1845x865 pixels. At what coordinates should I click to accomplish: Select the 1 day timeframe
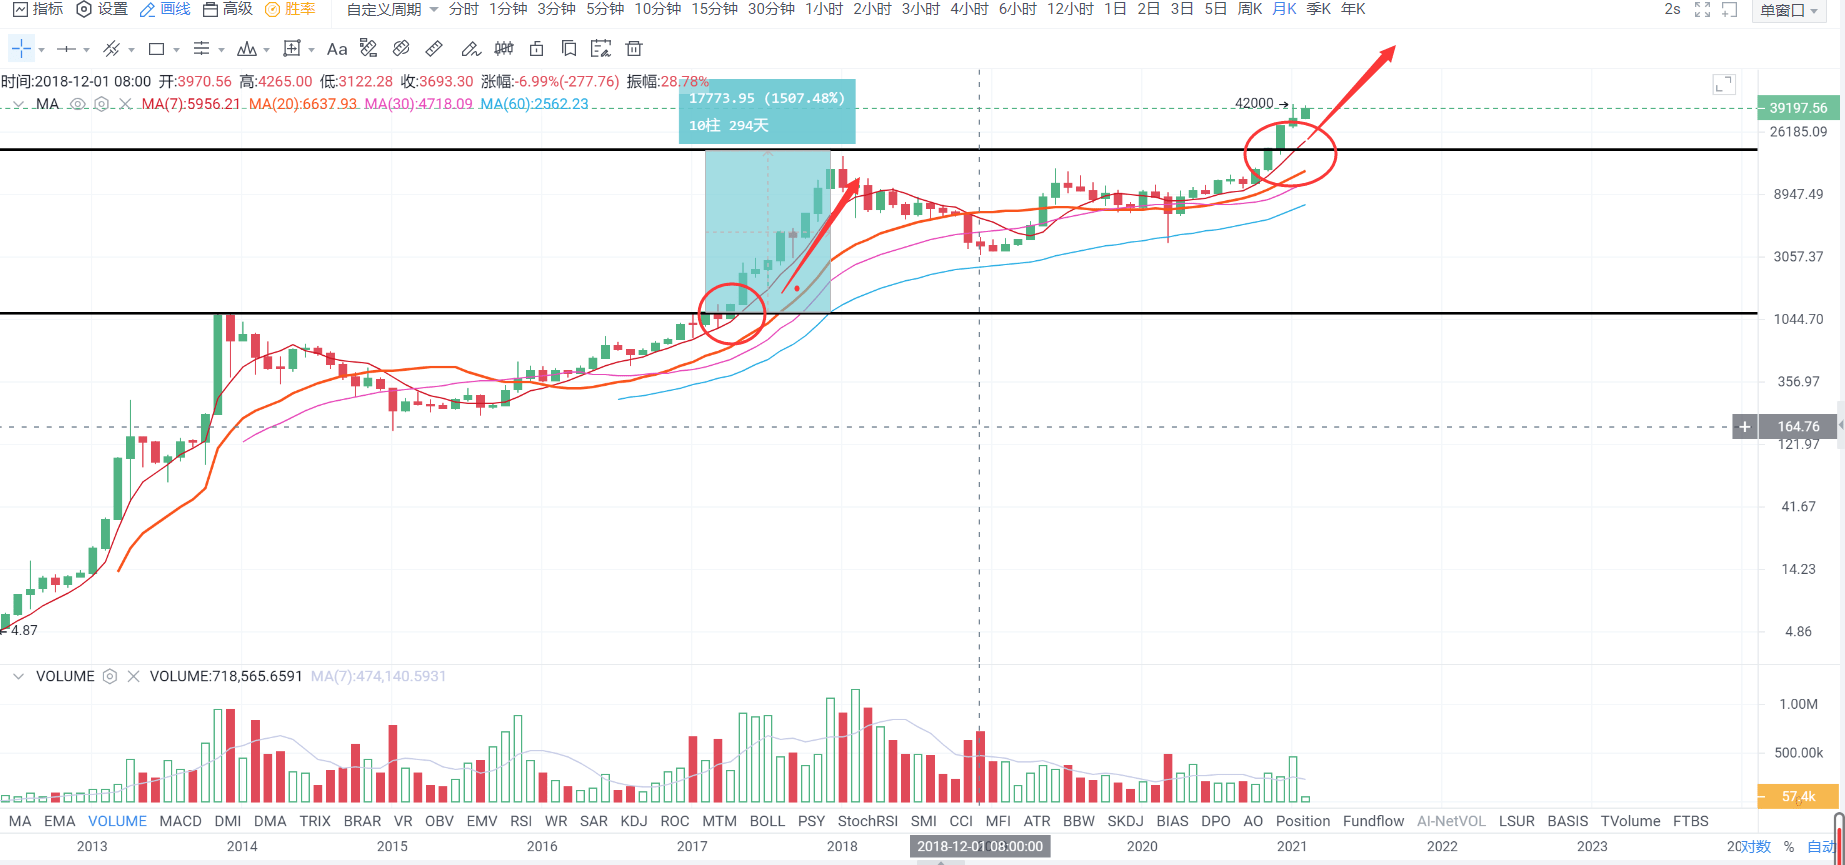tap(1115, 9)
